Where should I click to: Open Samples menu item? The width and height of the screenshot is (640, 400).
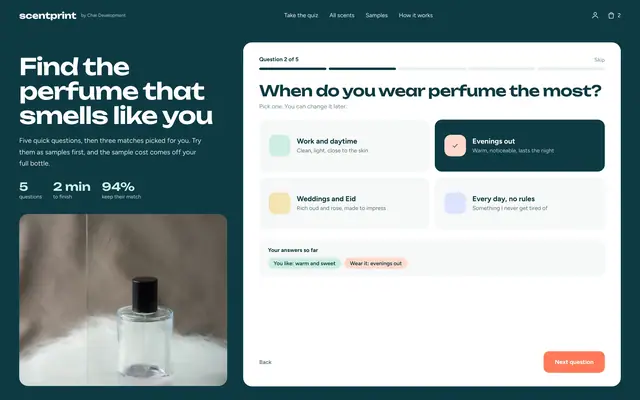coord(376,16)
